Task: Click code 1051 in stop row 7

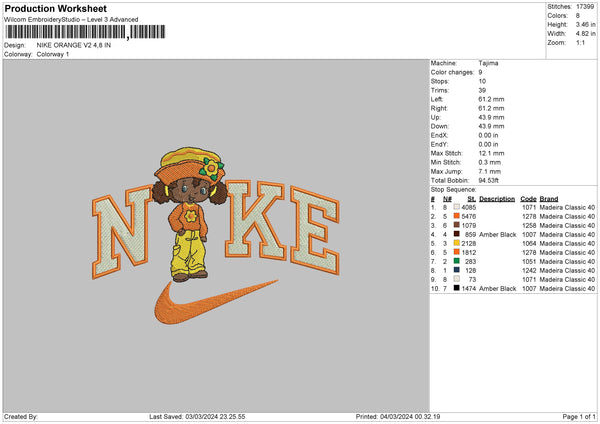Action: (529, 262)
